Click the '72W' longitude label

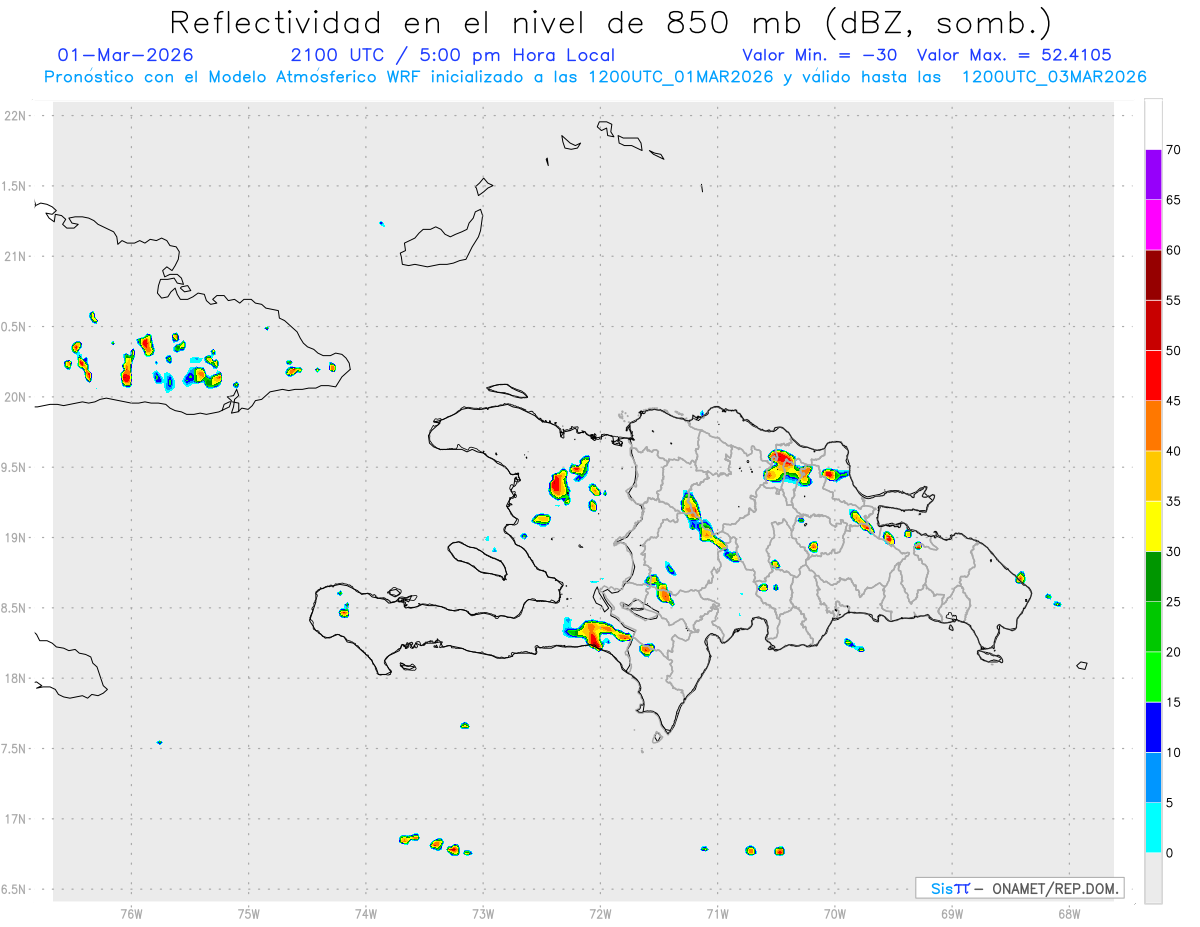point(600,913)
